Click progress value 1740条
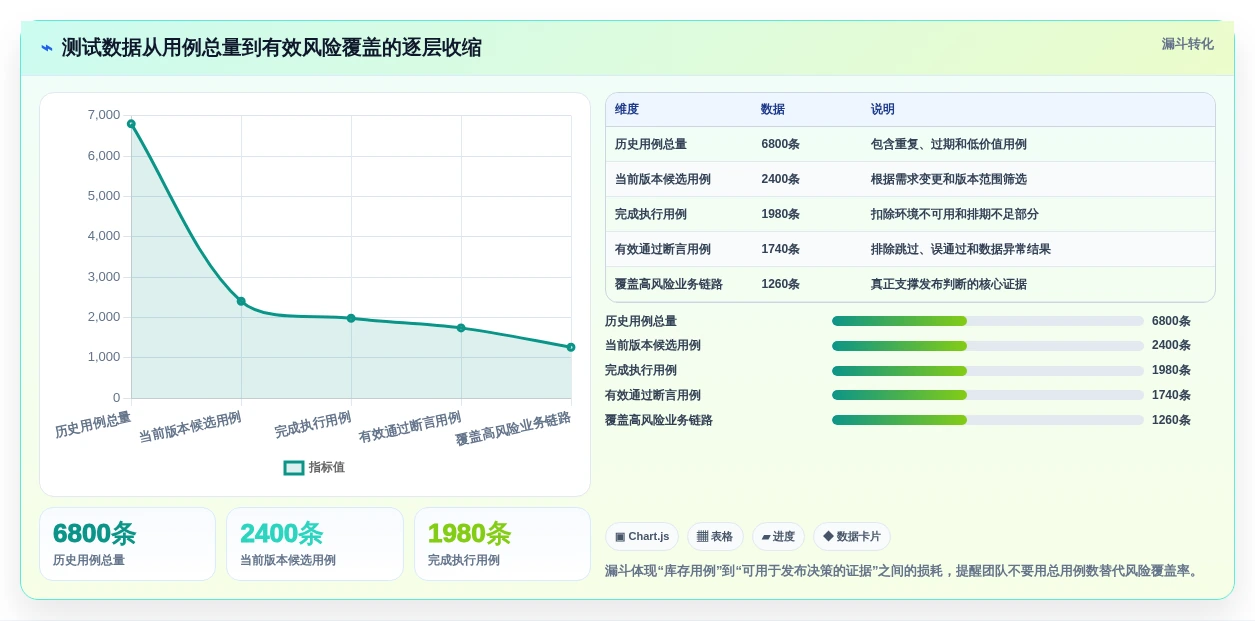 coord(1171,395)
